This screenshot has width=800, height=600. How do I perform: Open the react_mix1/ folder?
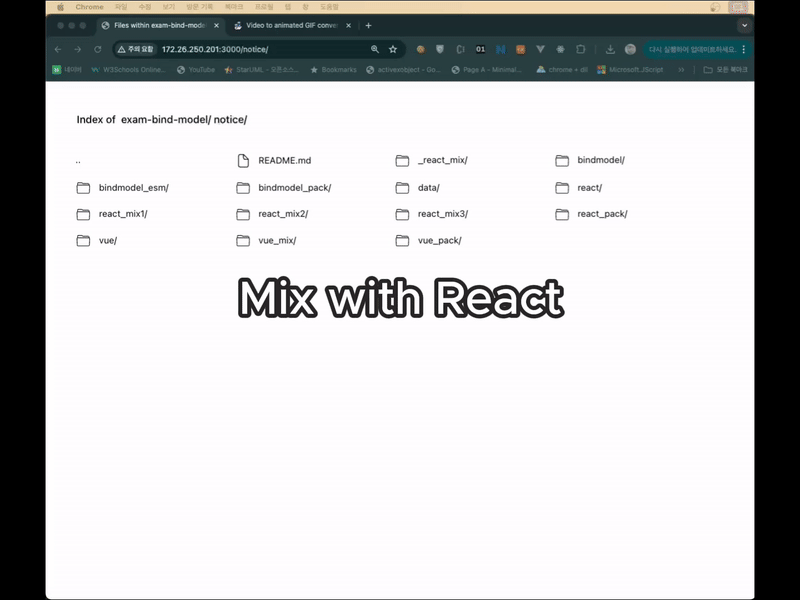[123, 214]
